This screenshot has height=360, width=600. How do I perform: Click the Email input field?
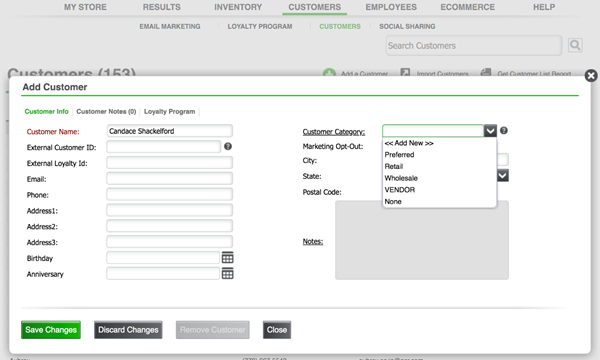(x=170, y=178)
